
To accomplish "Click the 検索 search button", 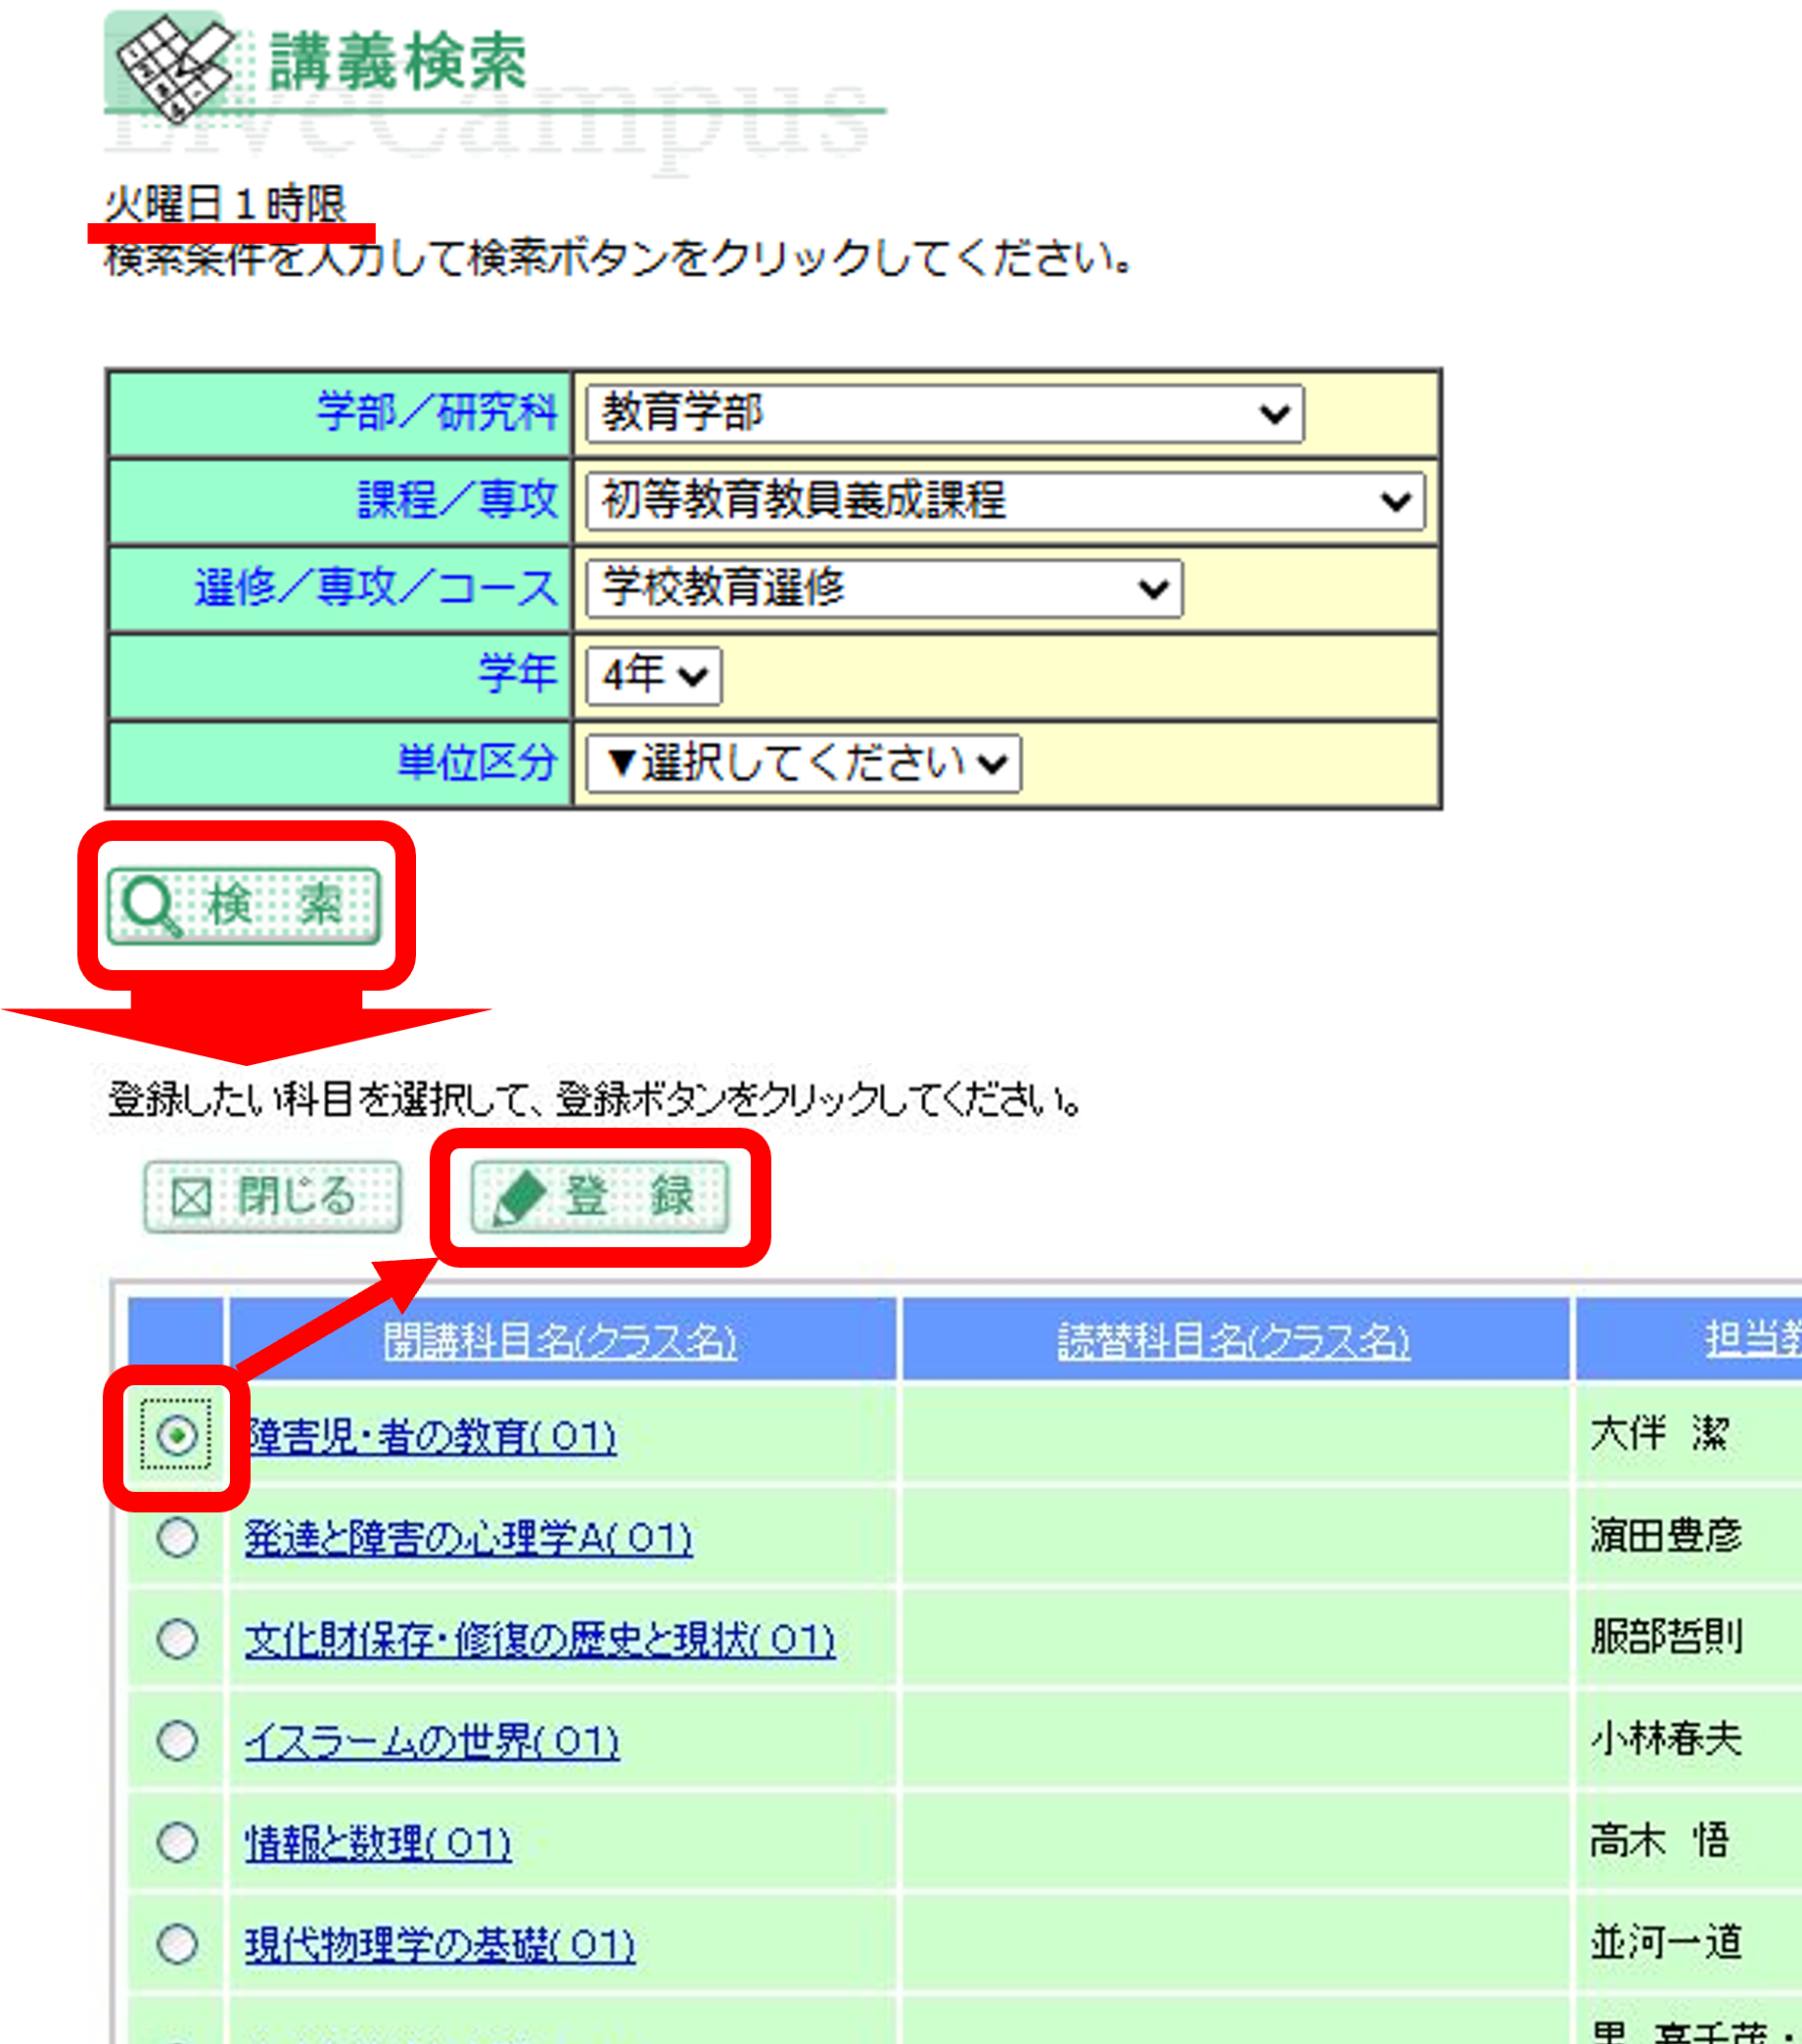I will click(244, 905).
